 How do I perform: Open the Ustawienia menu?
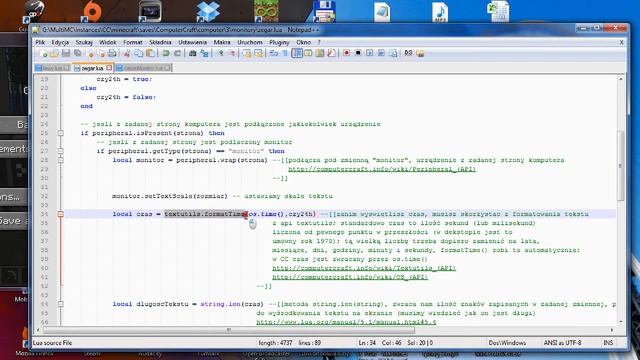[192, 42]
